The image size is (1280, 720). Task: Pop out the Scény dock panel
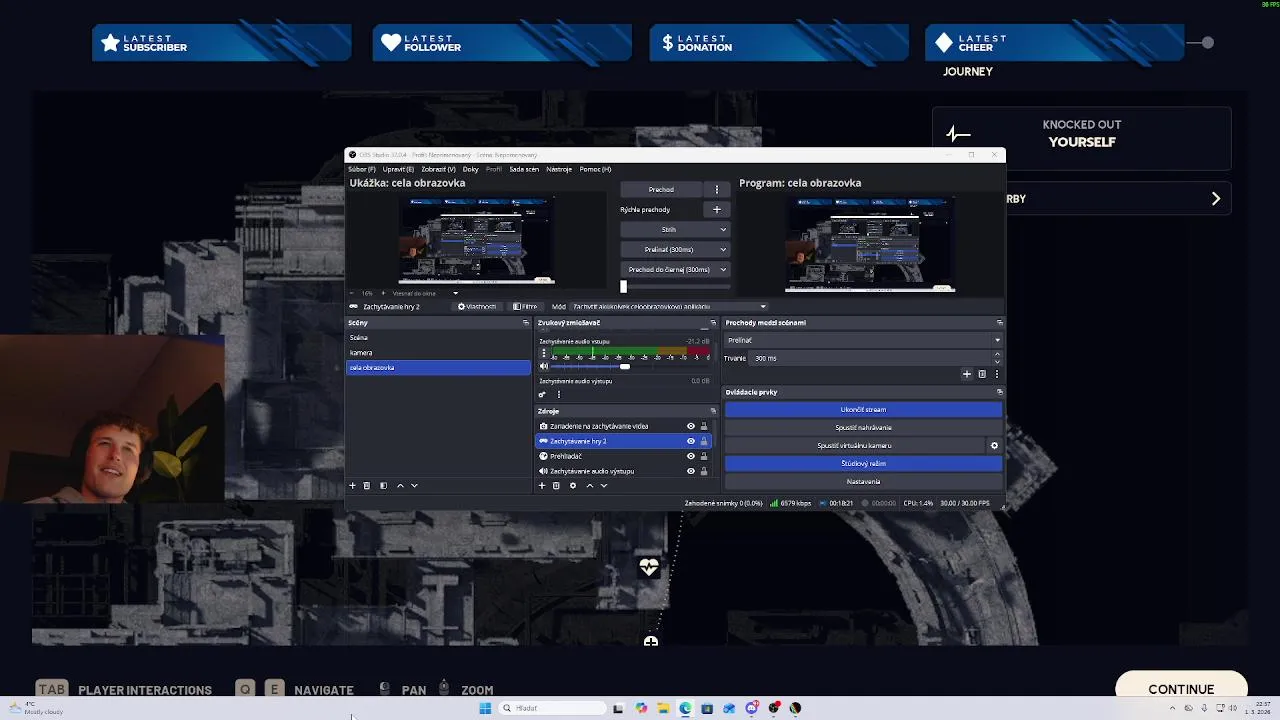(526, 323)
